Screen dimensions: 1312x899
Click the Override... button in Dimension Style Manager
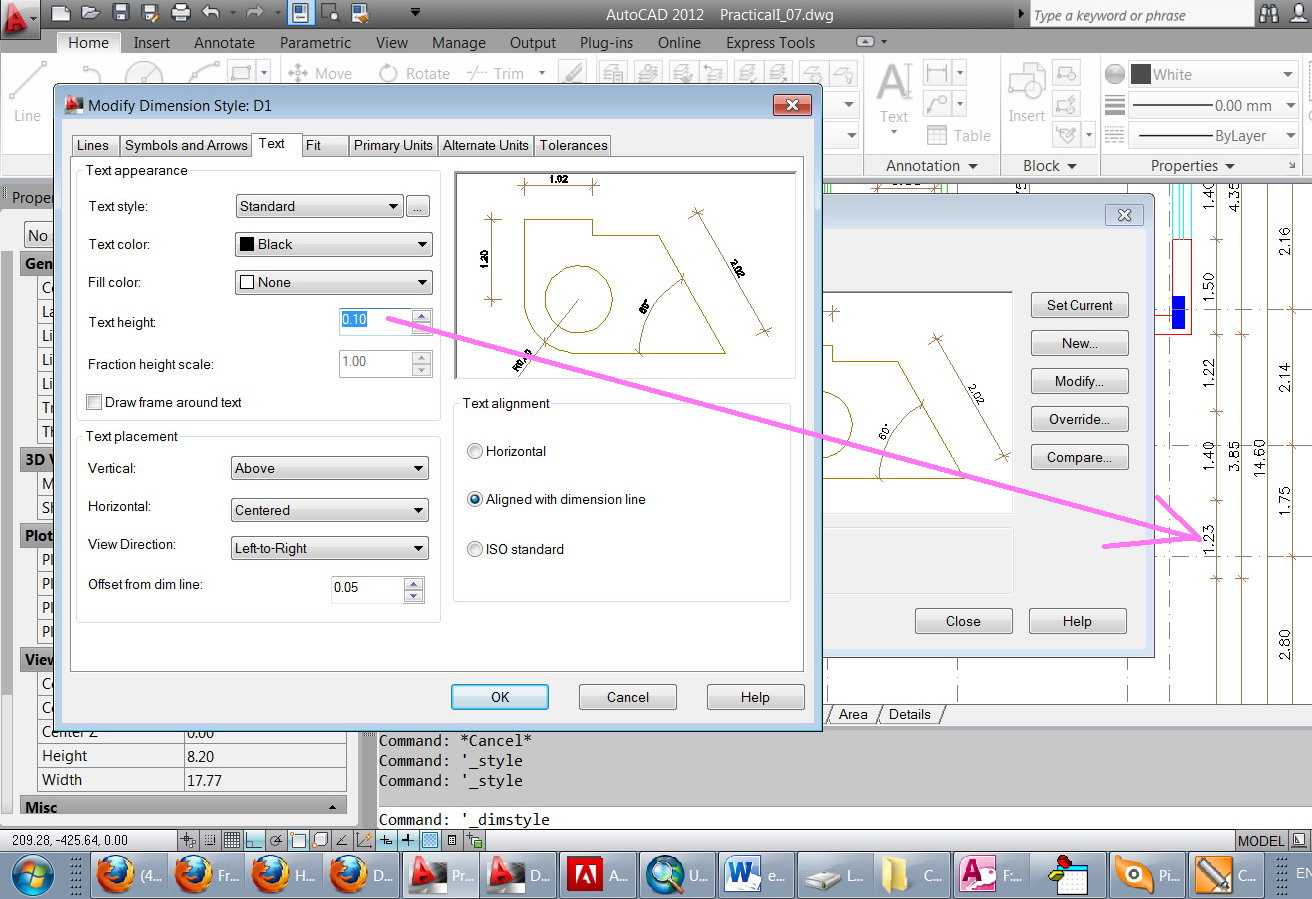[x=1080, y=419]
